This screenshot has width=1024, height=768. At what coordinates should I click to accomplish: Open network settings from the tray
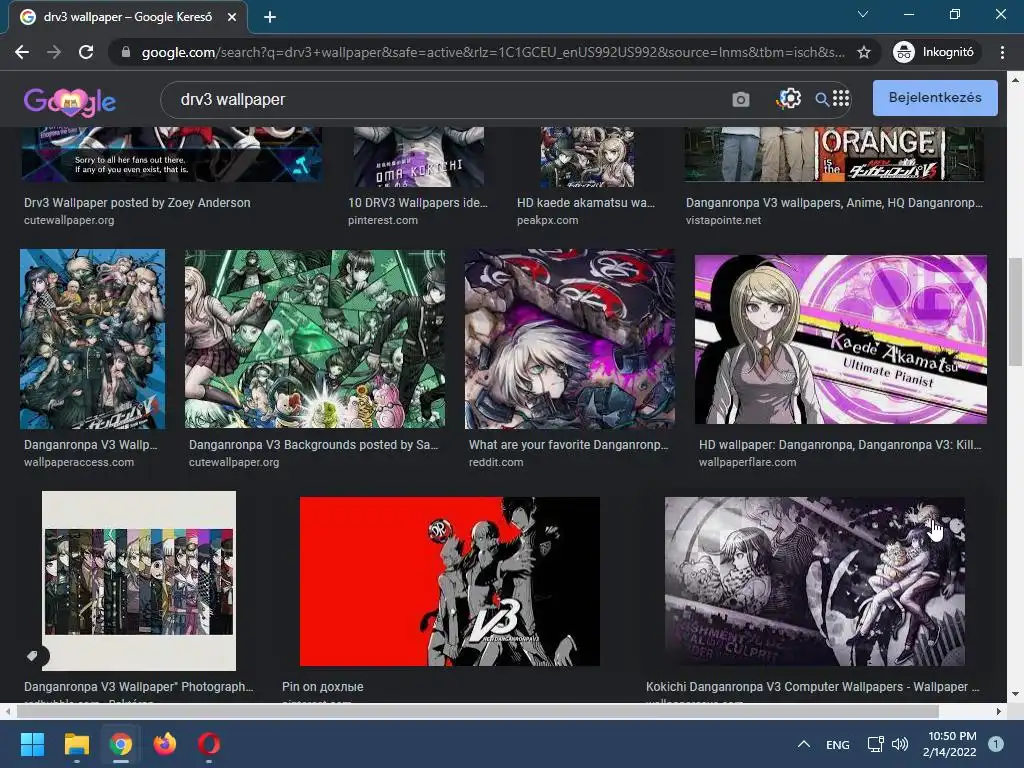click(875, 744)
